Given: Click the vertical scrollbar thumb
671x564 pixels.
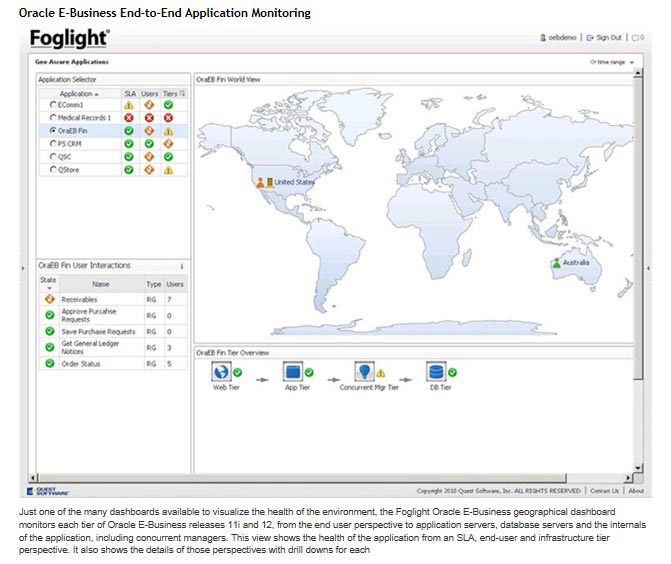Looking at the screenshot, I should (638, 228).
